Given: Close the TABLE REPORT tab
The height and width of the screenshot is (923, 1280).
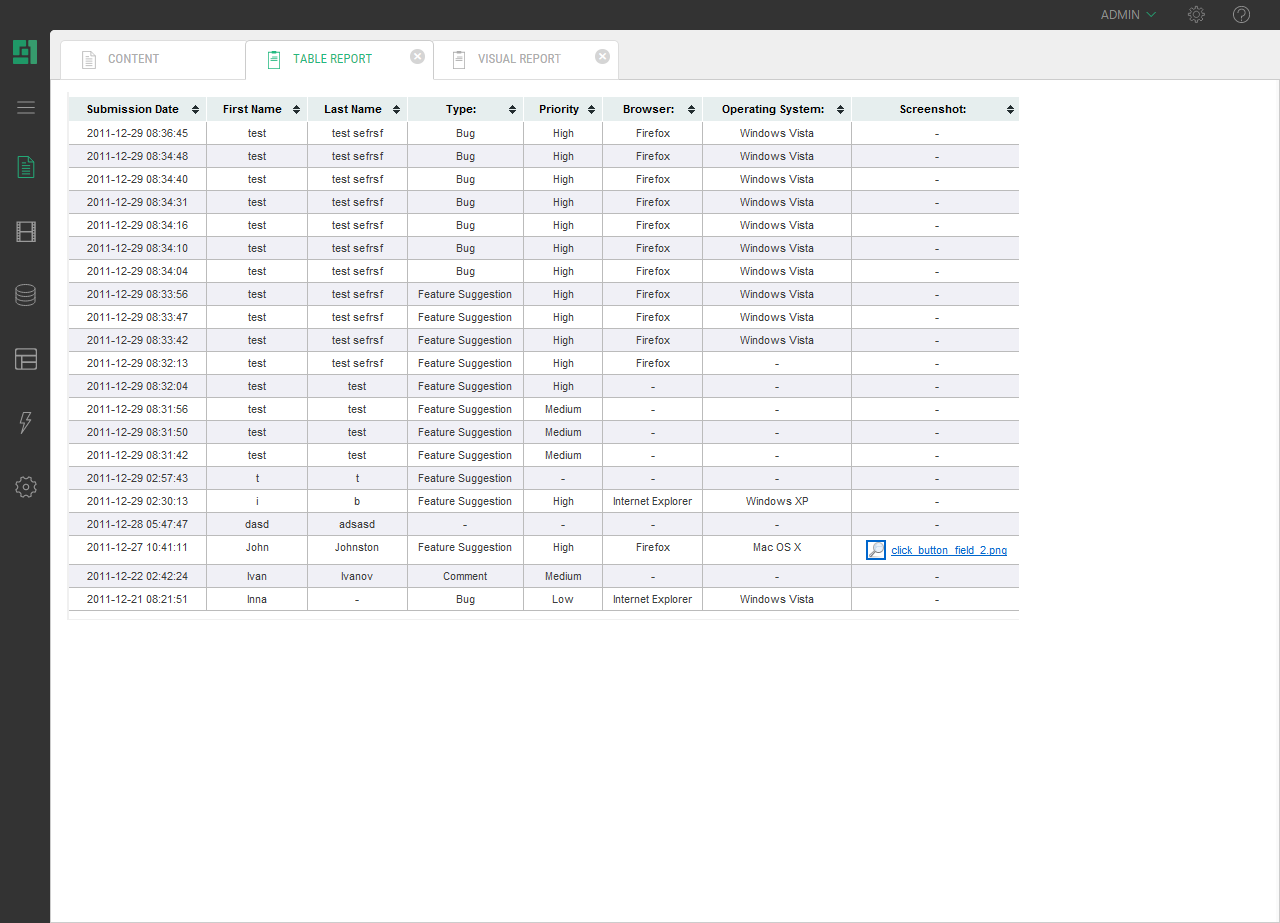Looking at the screenshot, I should [x=418, y=57].
